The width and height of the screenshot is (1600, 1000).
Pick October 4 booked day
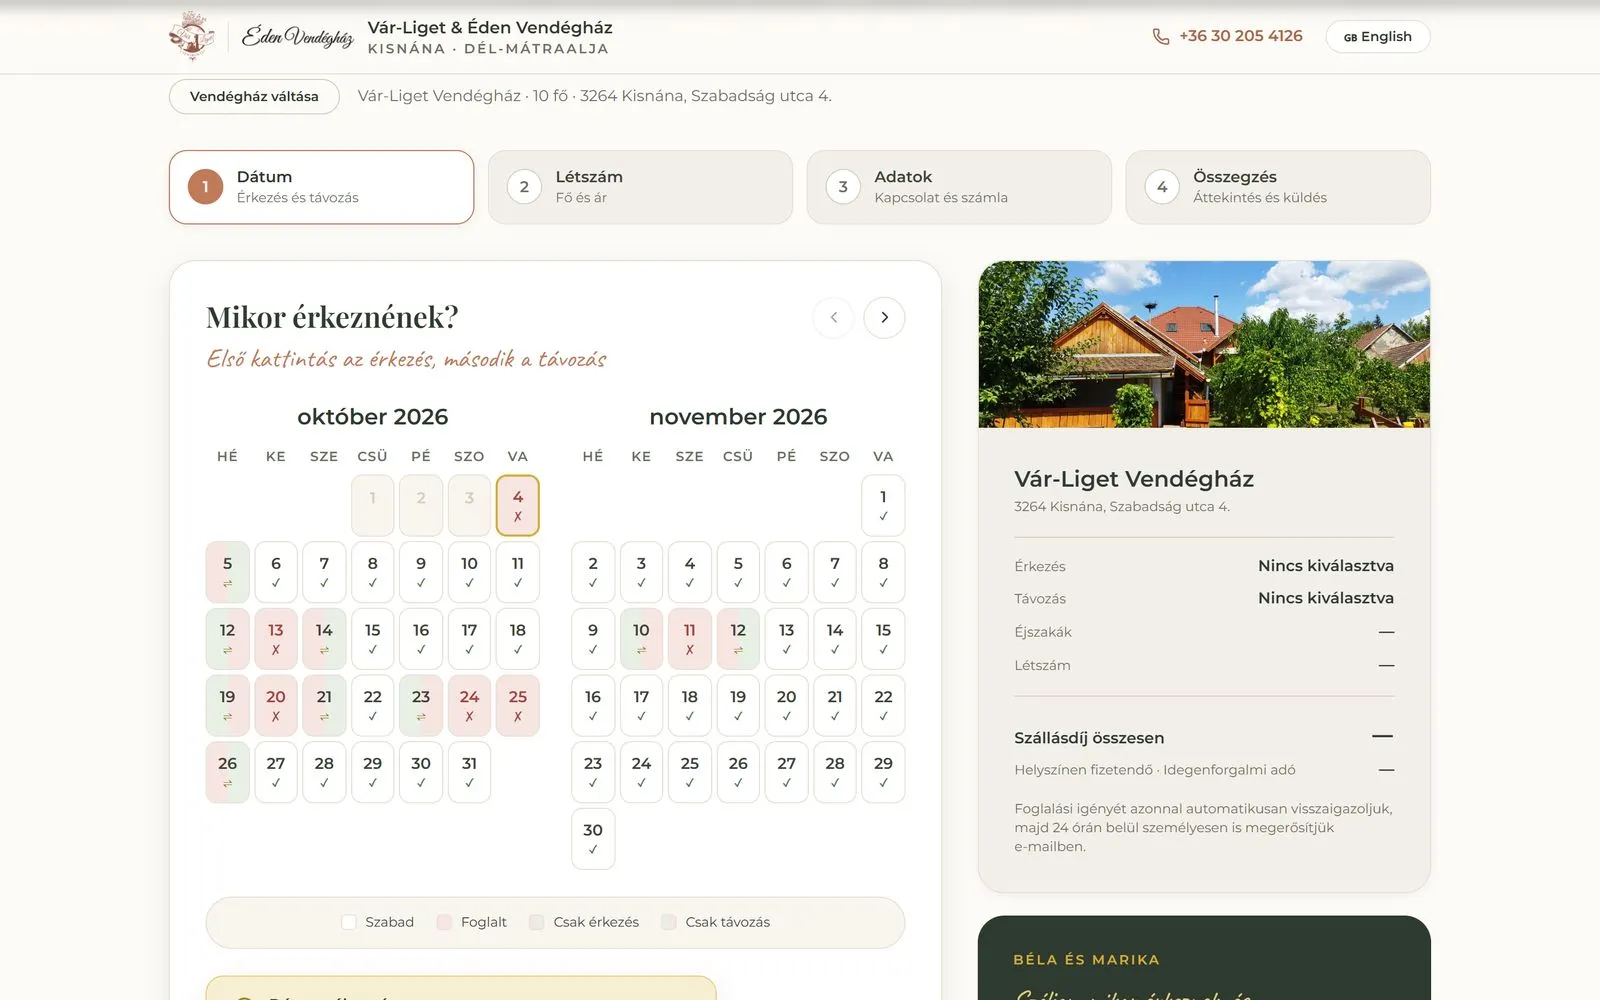[517, 505]
